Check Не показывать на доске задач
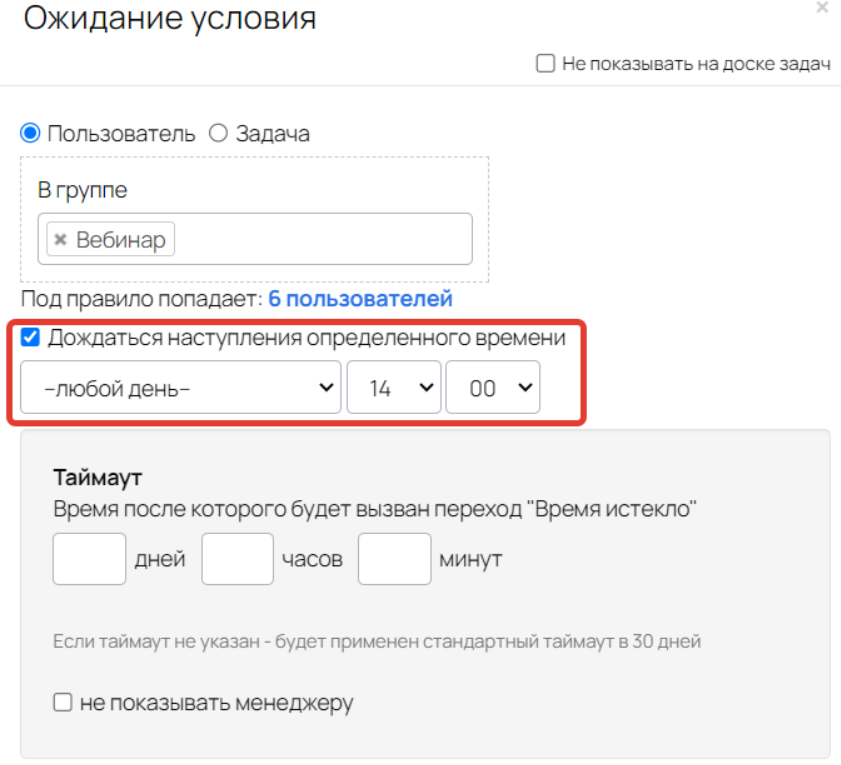Screen dimensions: 841x765 545,63
